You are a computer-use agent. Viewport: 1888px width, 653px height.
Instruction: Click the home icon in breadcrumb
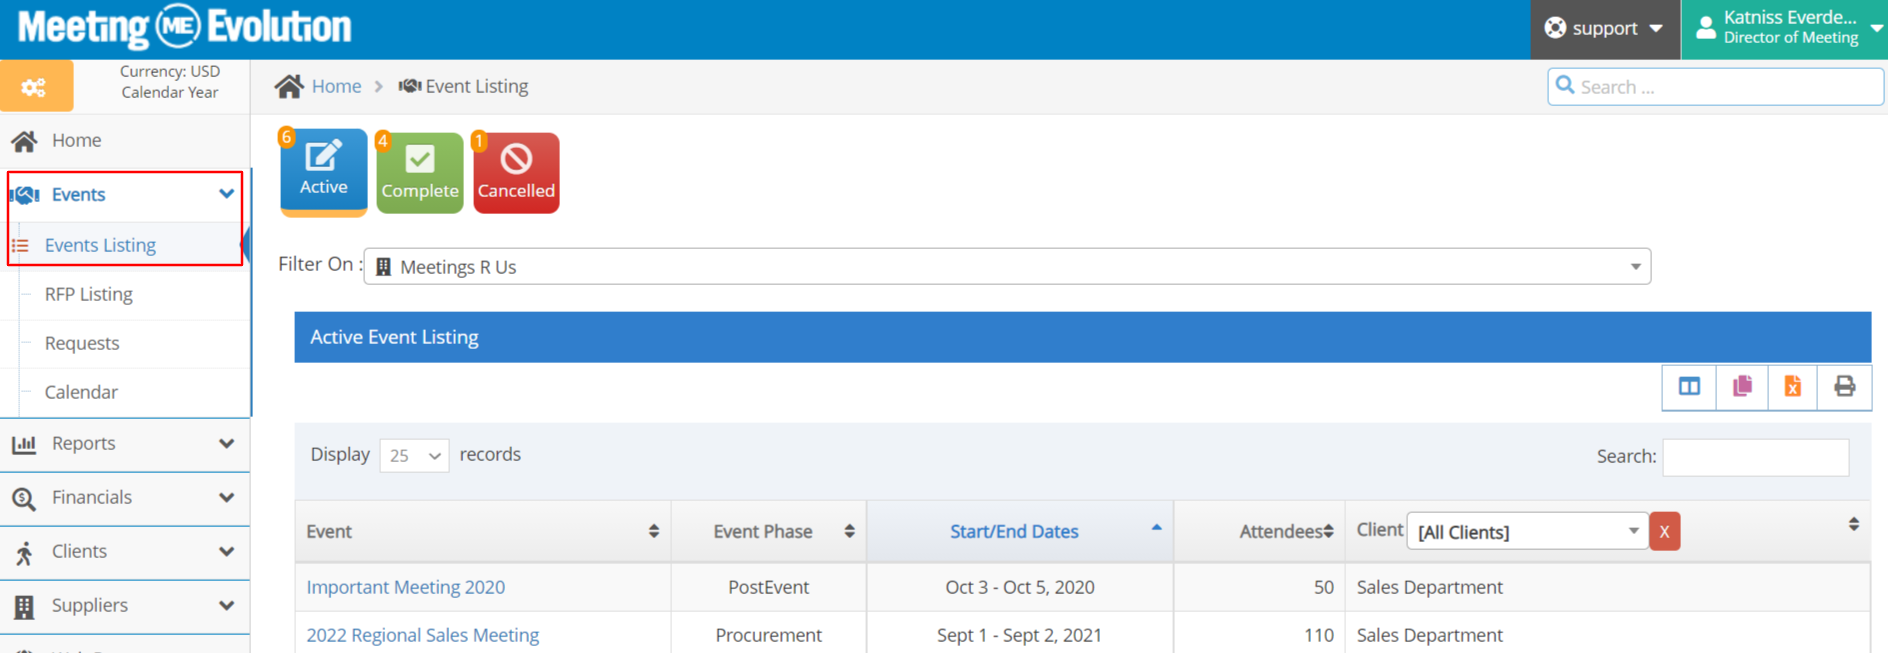[x=289, y=86]
